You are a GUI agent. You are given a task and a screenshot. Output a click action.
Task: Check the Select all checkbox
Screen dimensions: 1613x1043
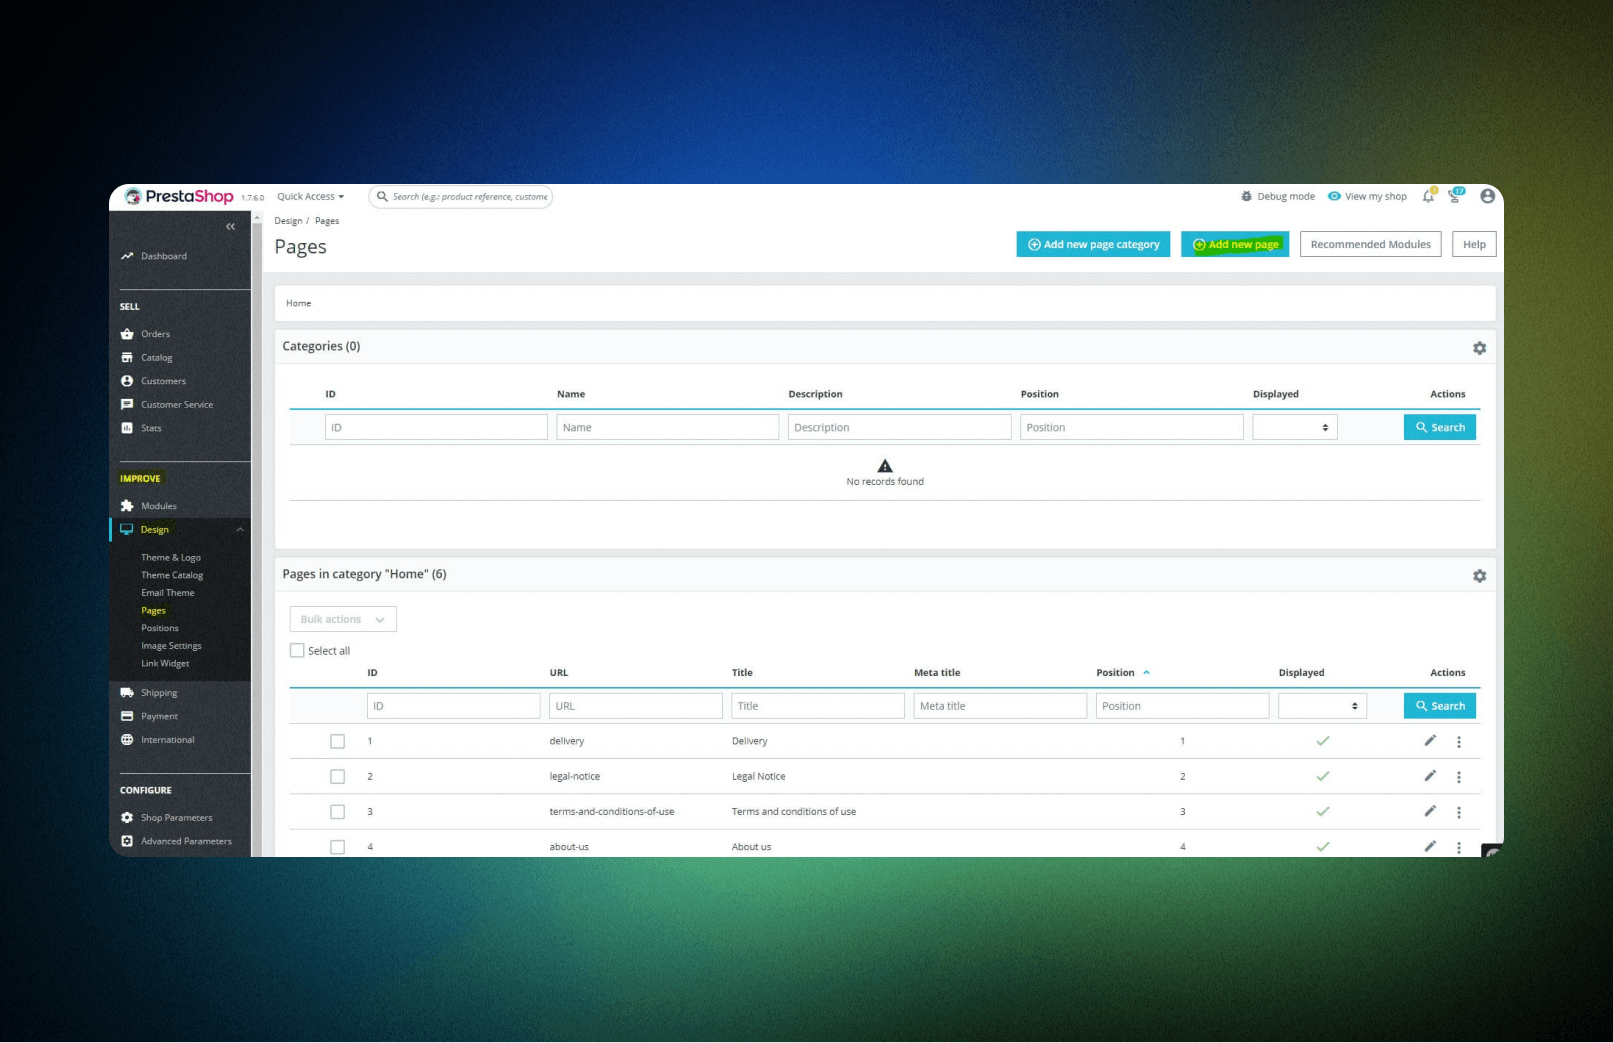tap(297, 650)
